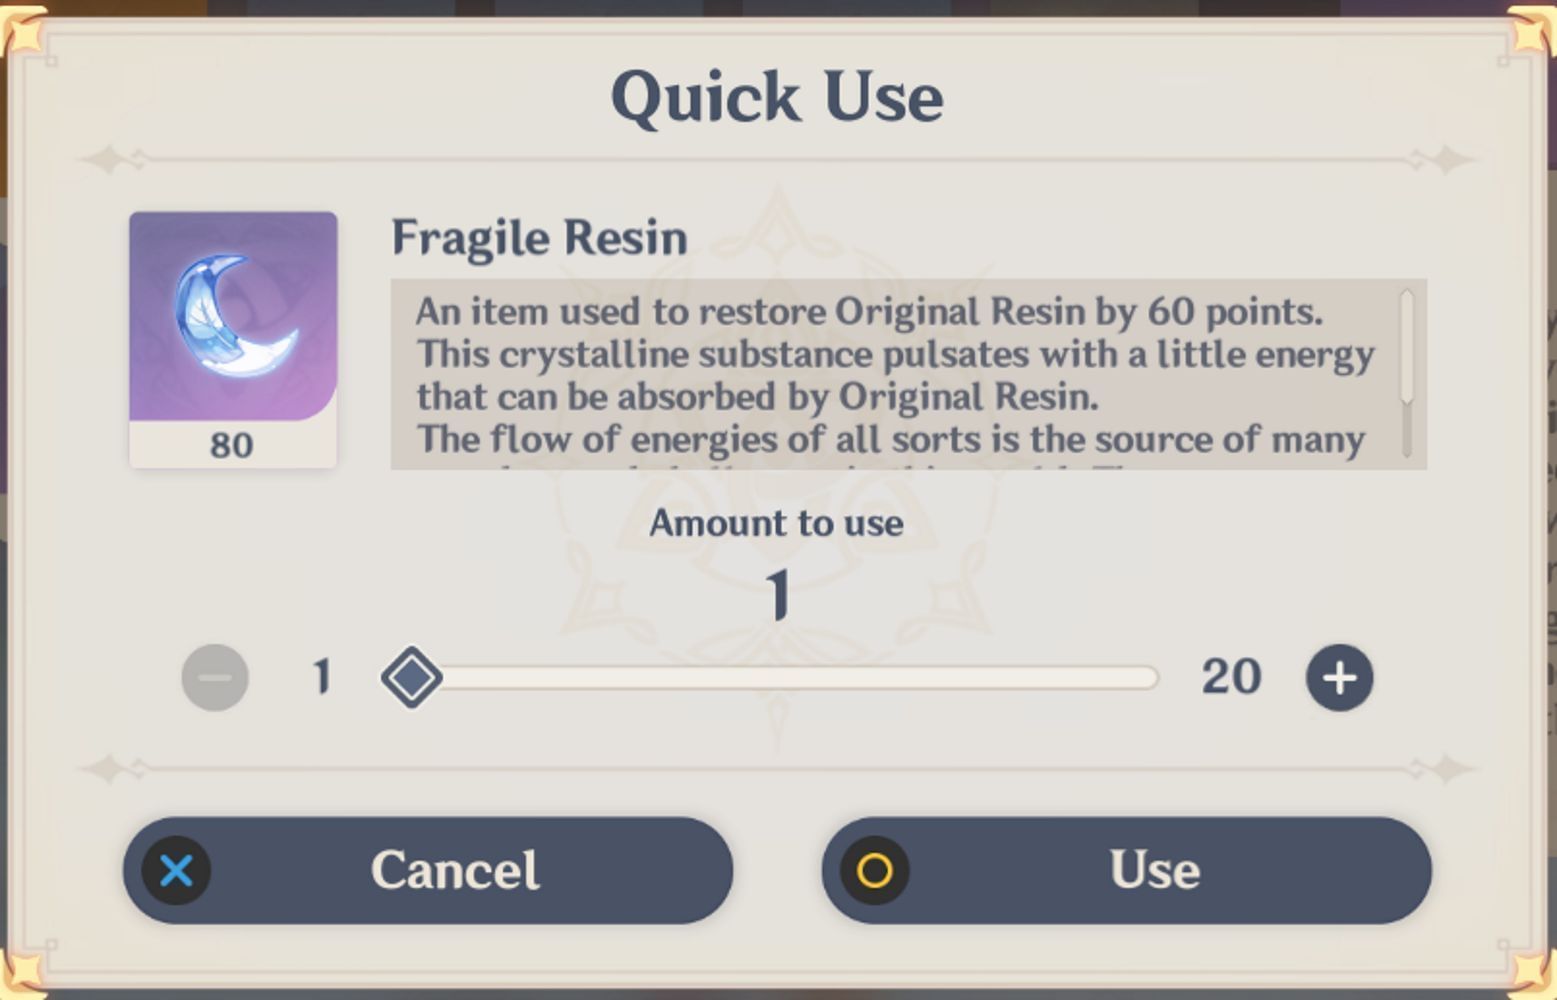1557x1000 pixels.
Task: Click the Amount to use label
Action: point(776,523)
